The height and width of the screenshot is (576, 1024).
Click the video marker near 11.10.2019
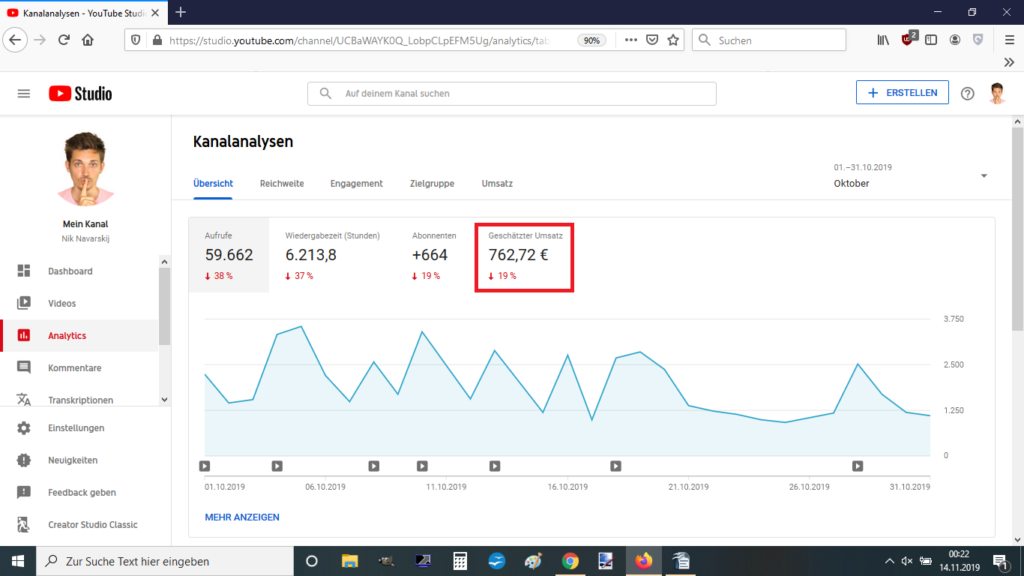(422, 466)
